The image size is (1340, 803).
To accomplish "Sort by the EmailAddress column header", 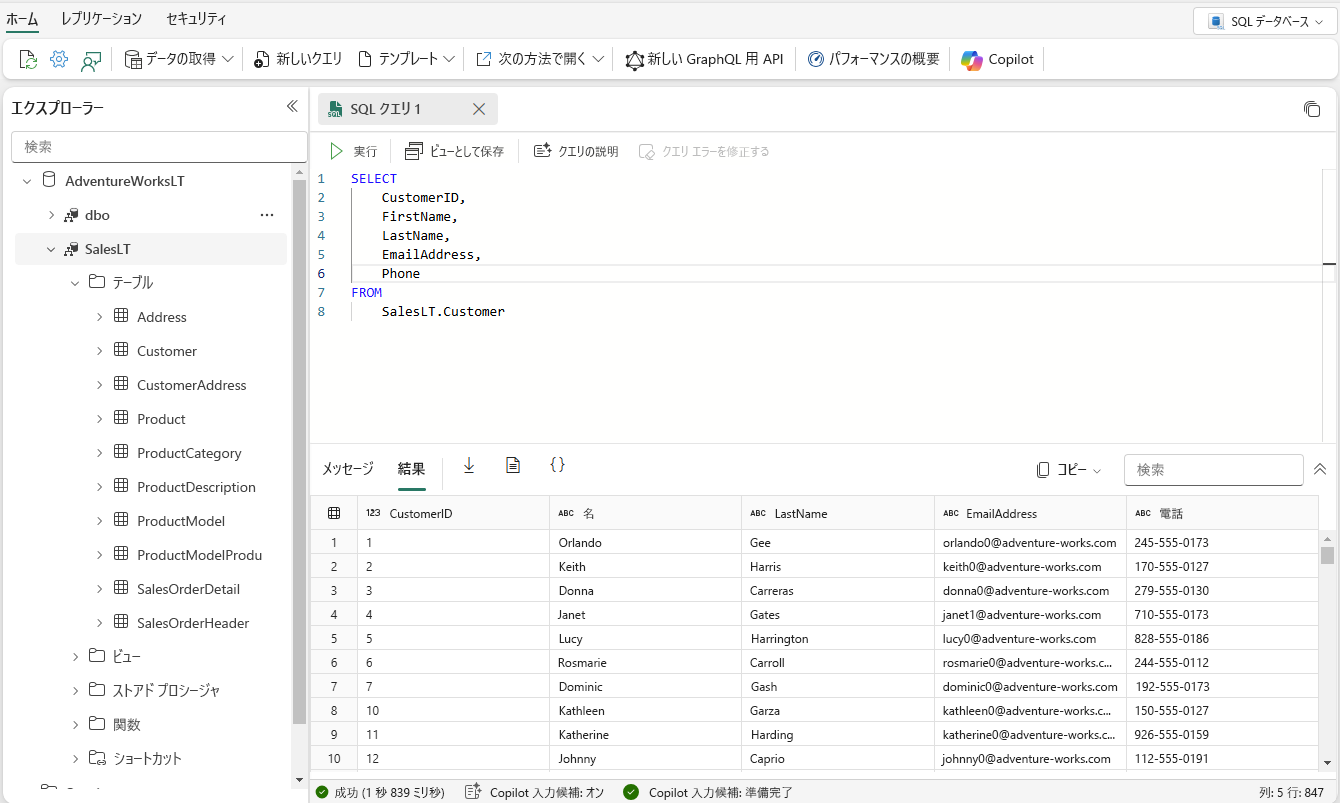I will click(1030, 513).
